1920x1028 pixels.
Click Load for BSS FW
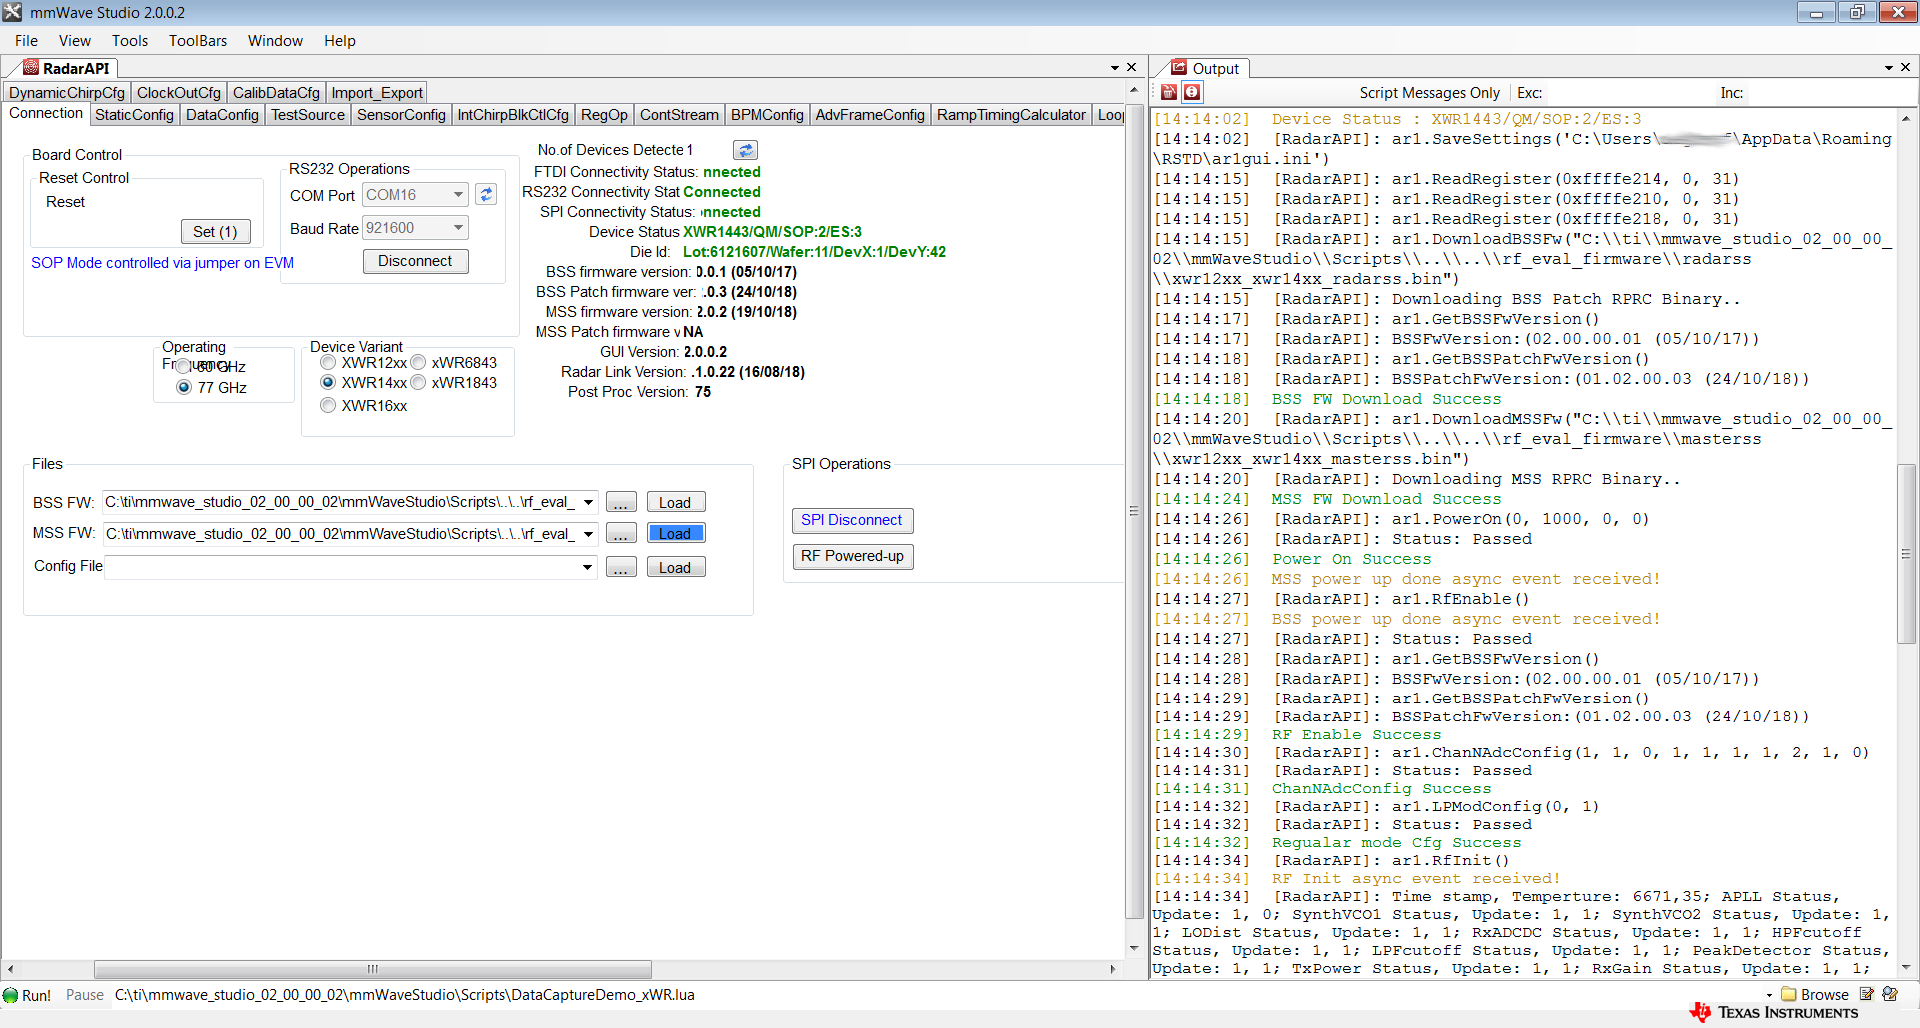[x=675, y=502]
